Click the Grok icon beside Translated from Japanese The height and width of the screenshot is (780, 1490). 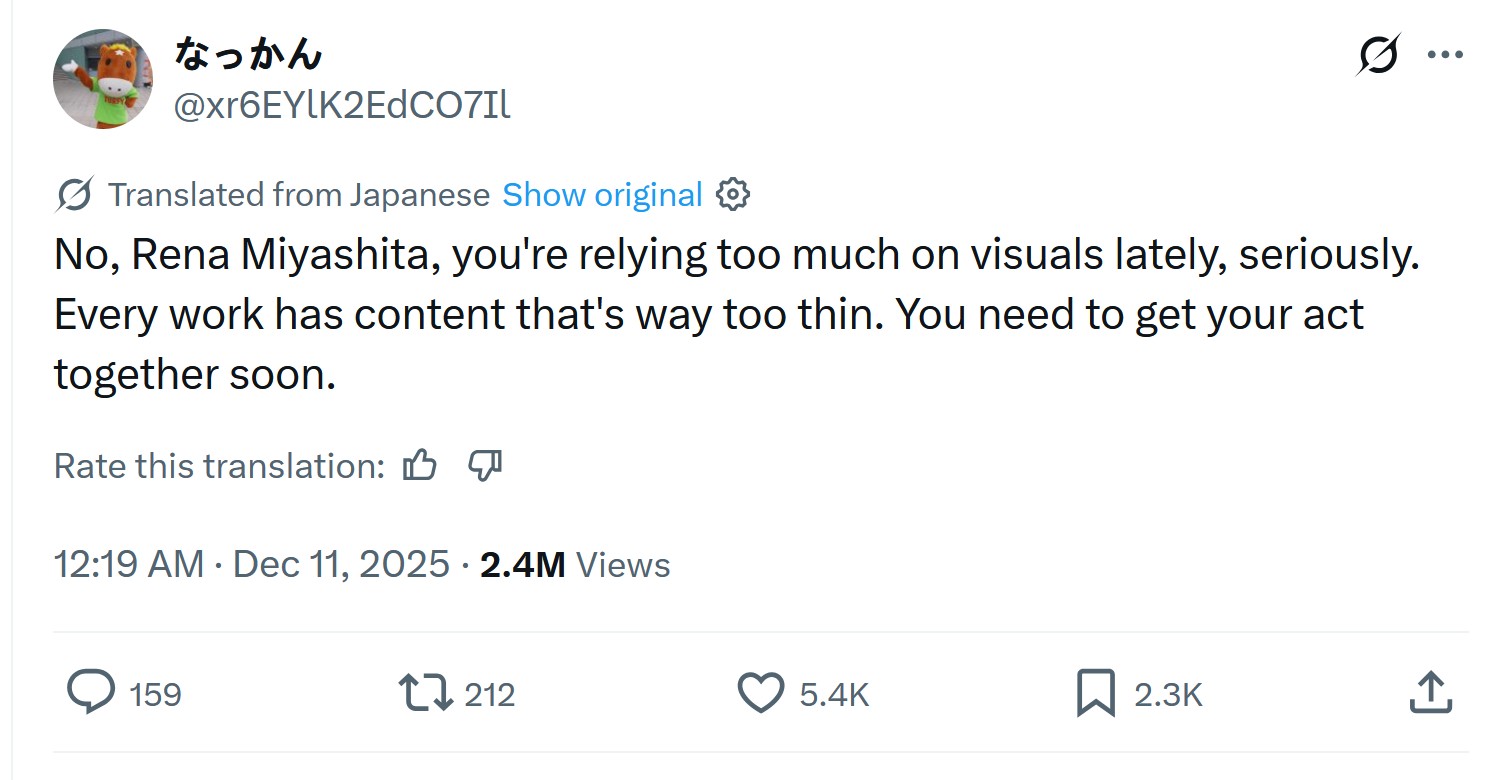(75, 194)
